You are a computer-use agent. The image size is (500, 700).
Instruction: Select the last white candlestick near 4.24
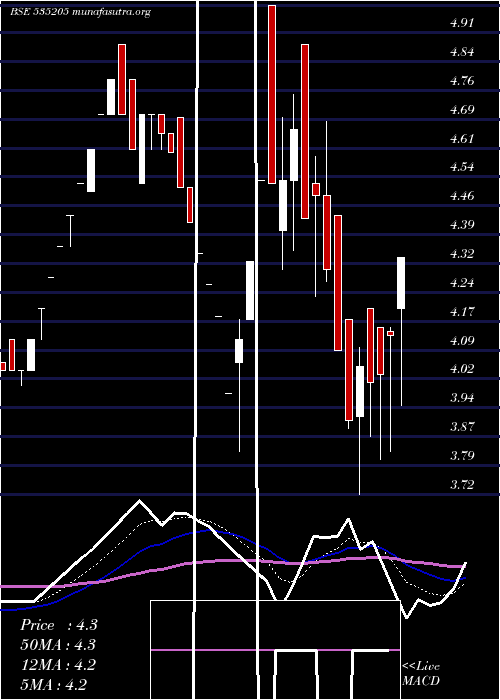coord(401,283)
